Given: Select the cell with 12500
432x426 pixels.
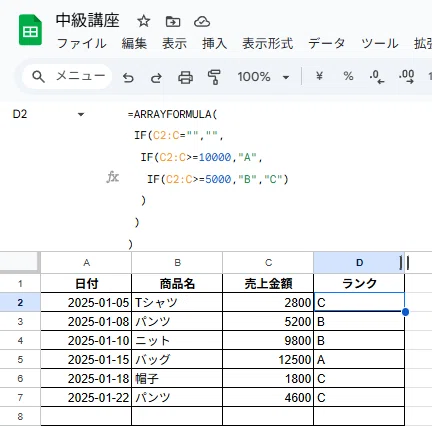Looking at the screenshot, I should pos(268,360).
